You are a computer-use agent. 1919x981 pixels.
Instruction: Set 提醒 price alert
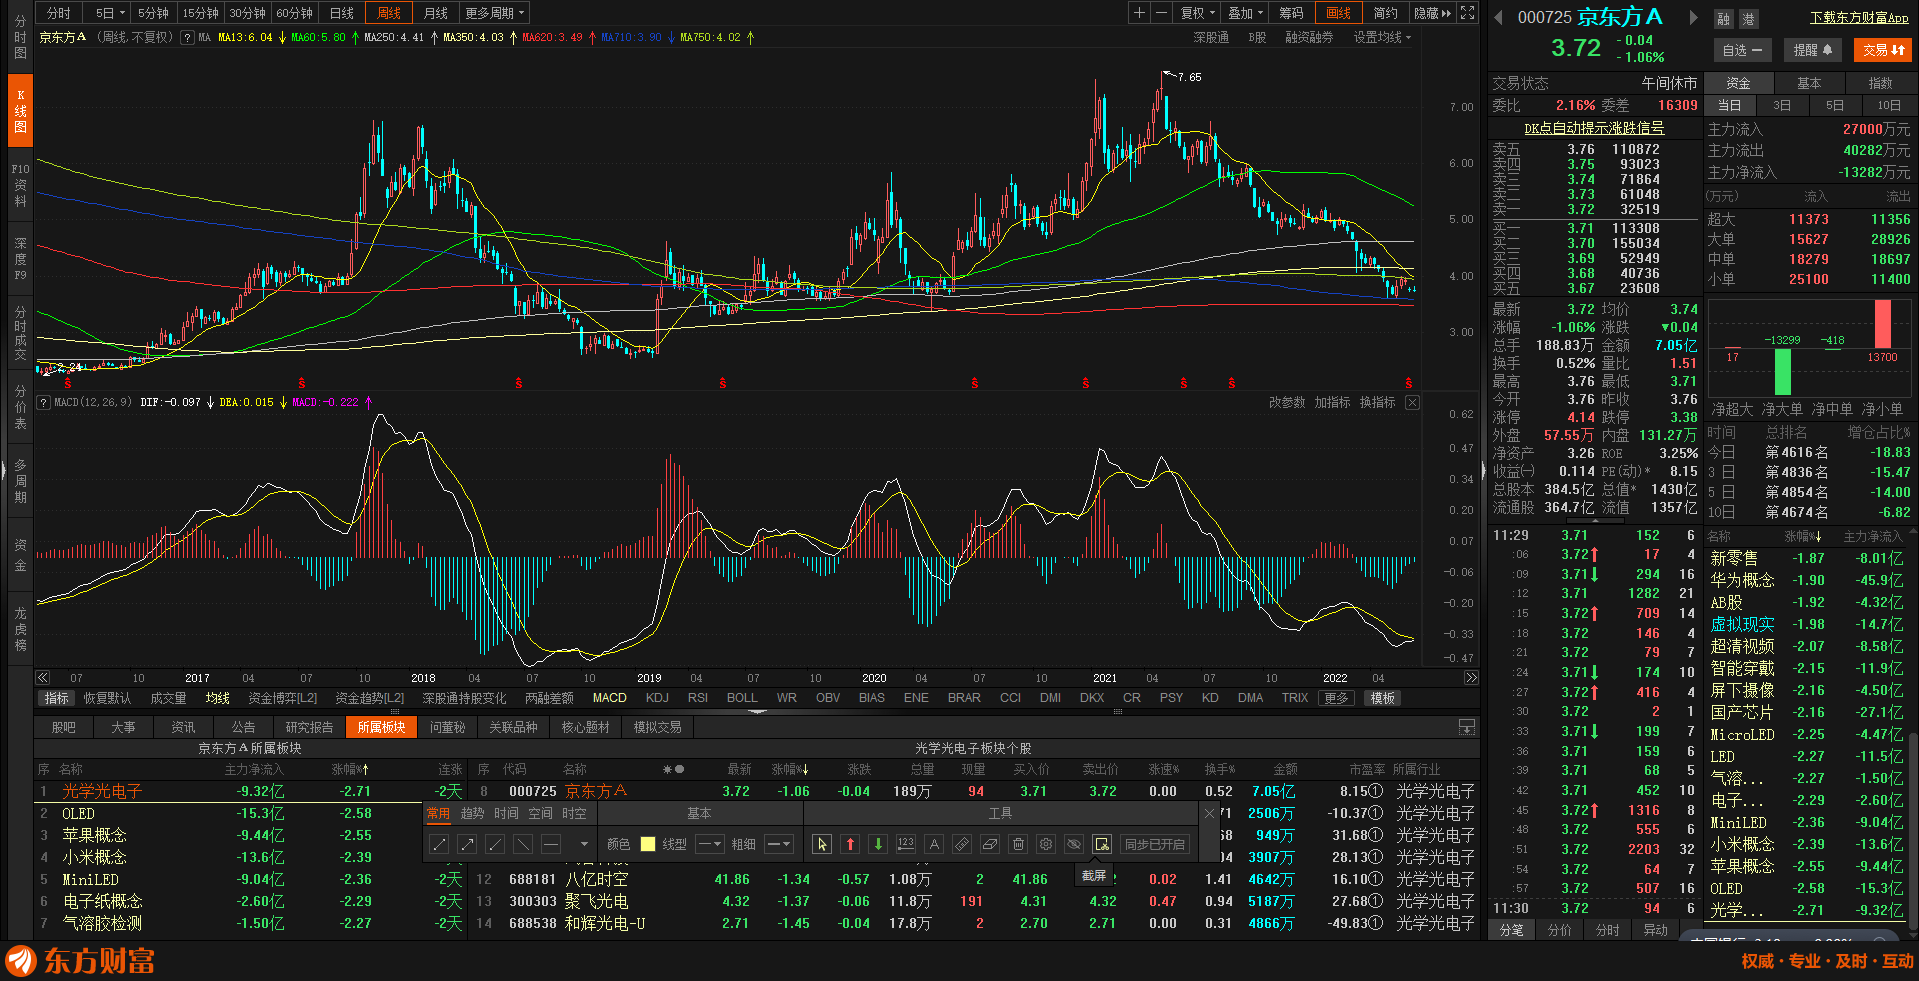pyautogui.click(x=1812, y=50)
